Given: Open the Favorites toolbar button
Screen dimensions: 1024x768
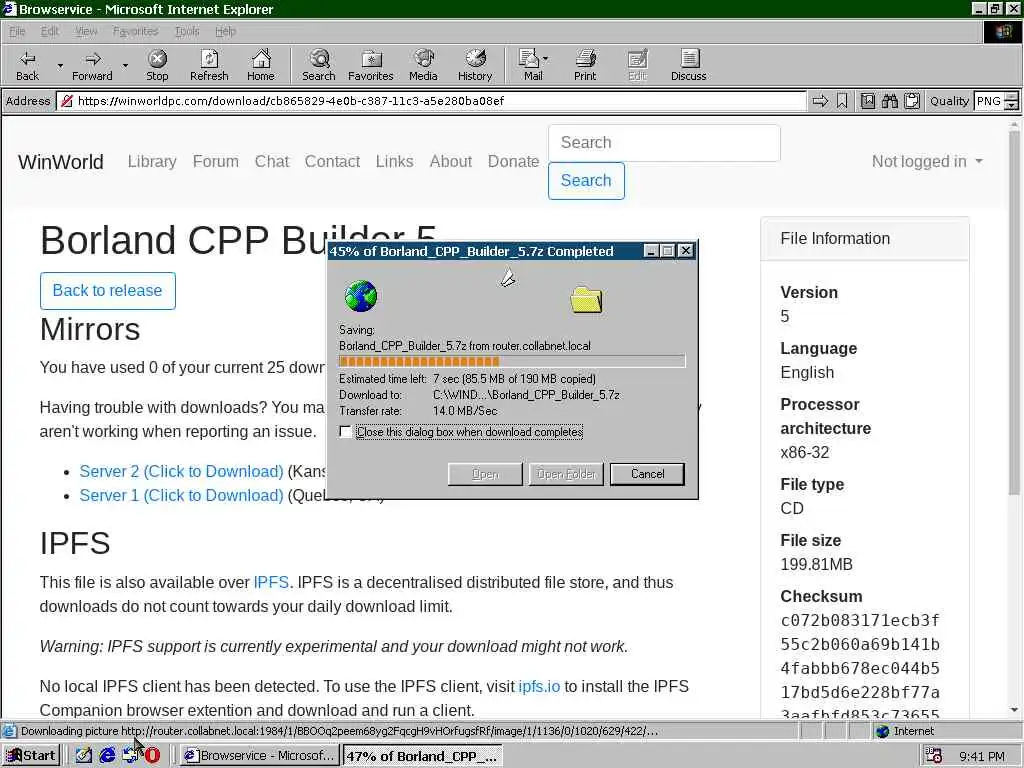Looking at the screenshot, I should [x=370, y=65].
